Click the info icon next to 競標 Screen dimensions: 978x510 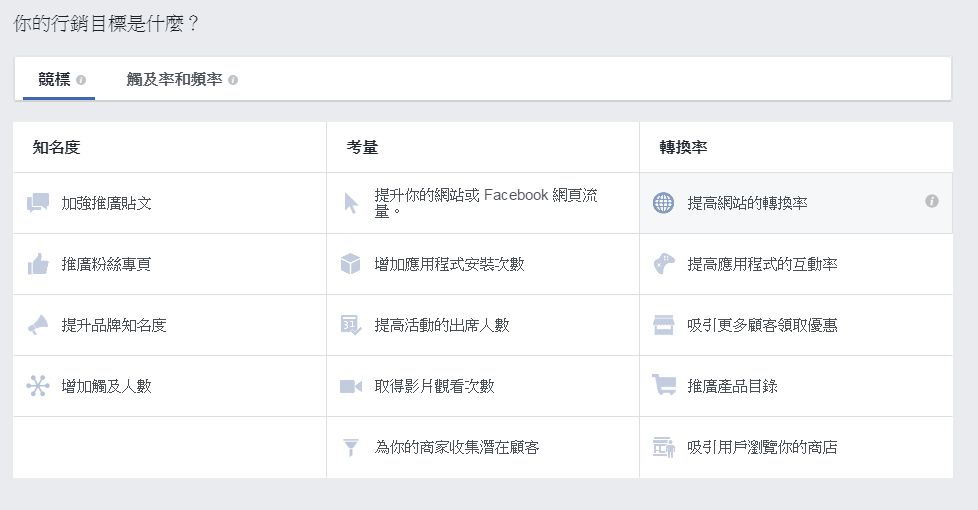(81, 80)
